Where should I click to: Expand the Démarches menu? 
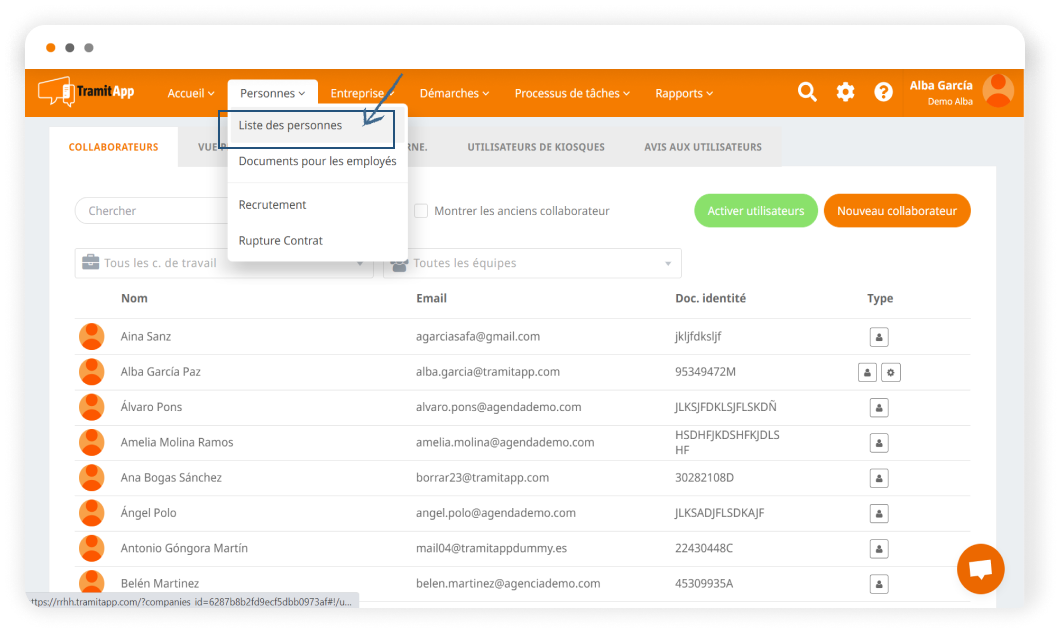pyautogui.click(x=454, y=93)
